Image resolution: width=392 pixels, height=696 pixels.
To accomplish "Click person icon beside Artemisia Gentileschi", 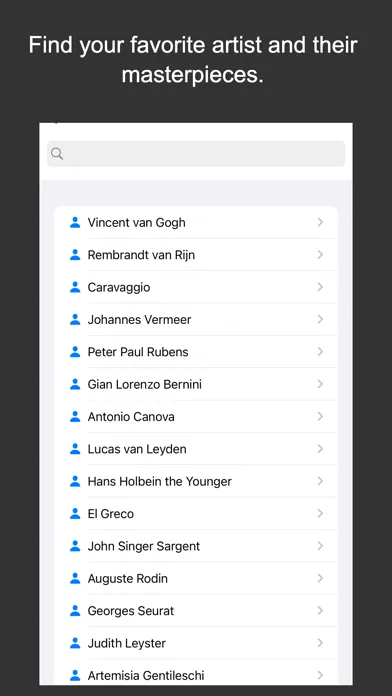I will (x=75, y=676).
